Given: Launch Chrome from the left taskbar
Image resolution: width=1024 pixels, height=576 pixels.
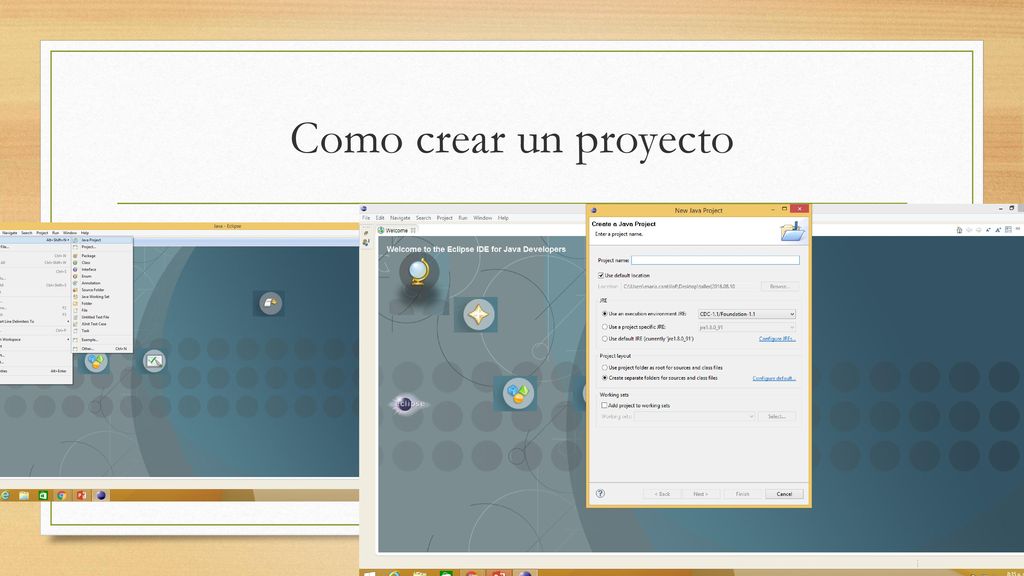Looking at the screenshot, I should click(x=62, y=496).
